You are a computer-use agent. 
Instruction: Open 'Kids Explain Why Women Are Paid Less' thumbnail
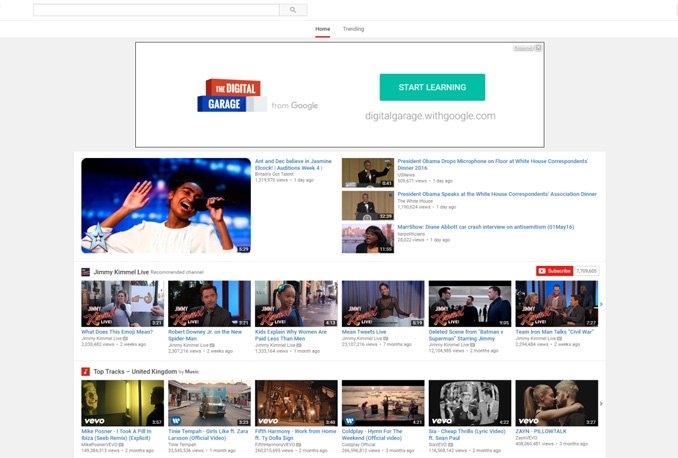pyautogui.click(x=296, y=304)
